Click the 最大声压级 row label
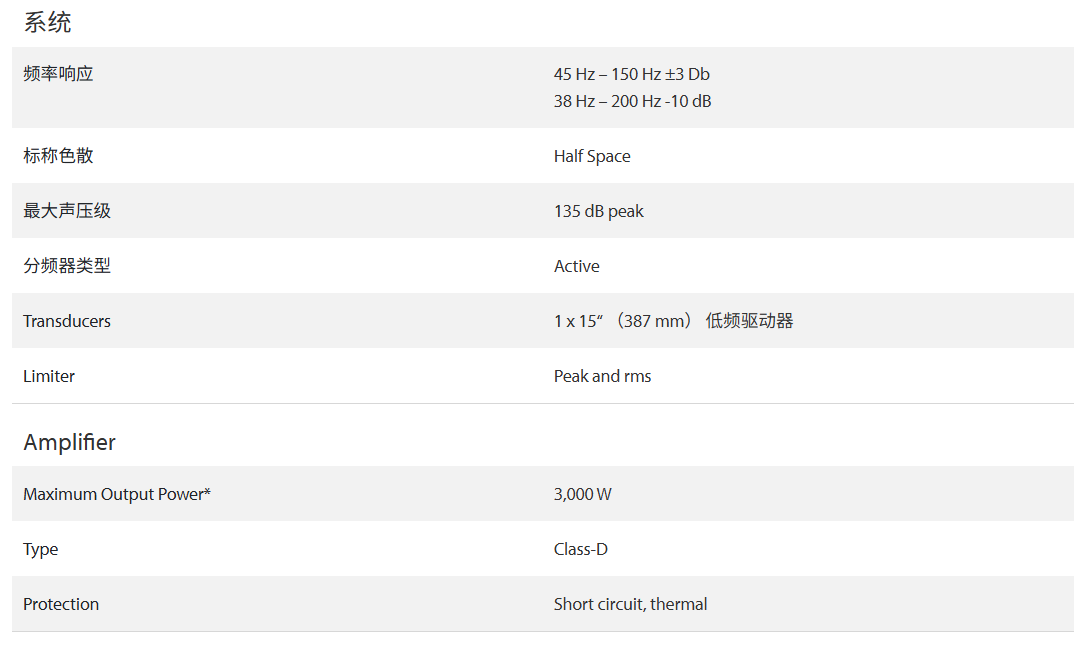Screen dimensions: 1087x645 pos(67,211)
